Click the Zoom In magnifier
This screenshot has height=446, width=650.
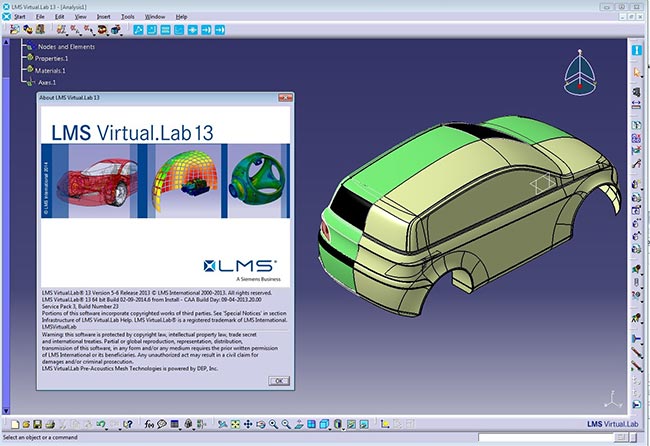click(x=273, y=424)
